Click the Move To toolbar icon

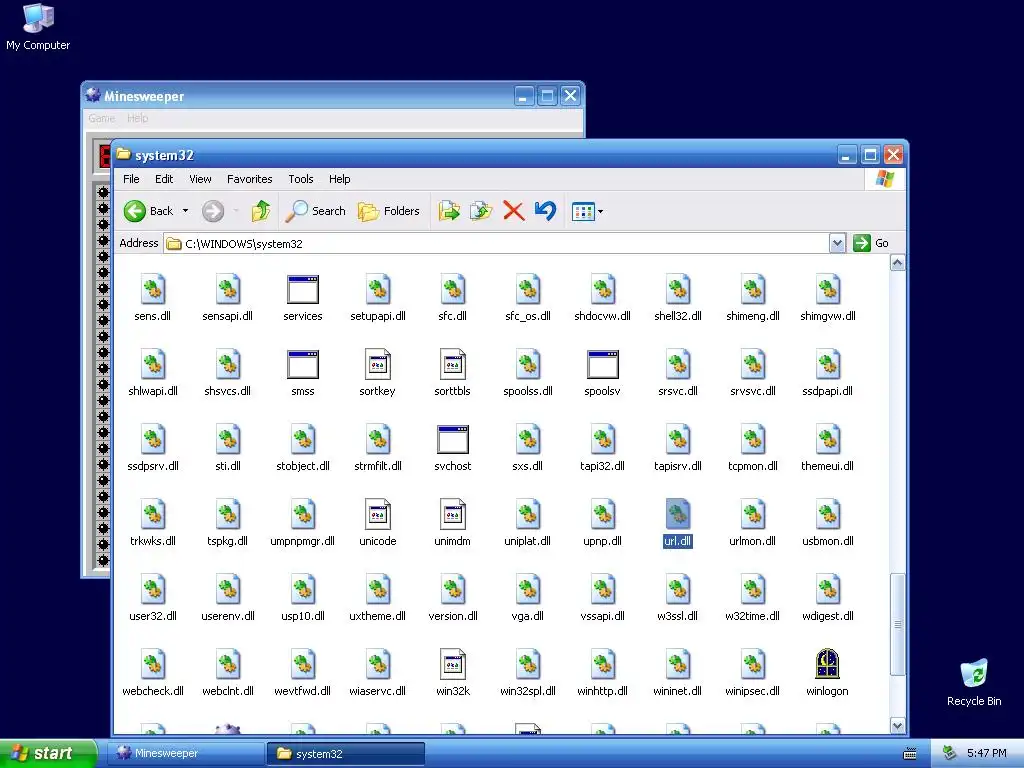click(449, 211)
